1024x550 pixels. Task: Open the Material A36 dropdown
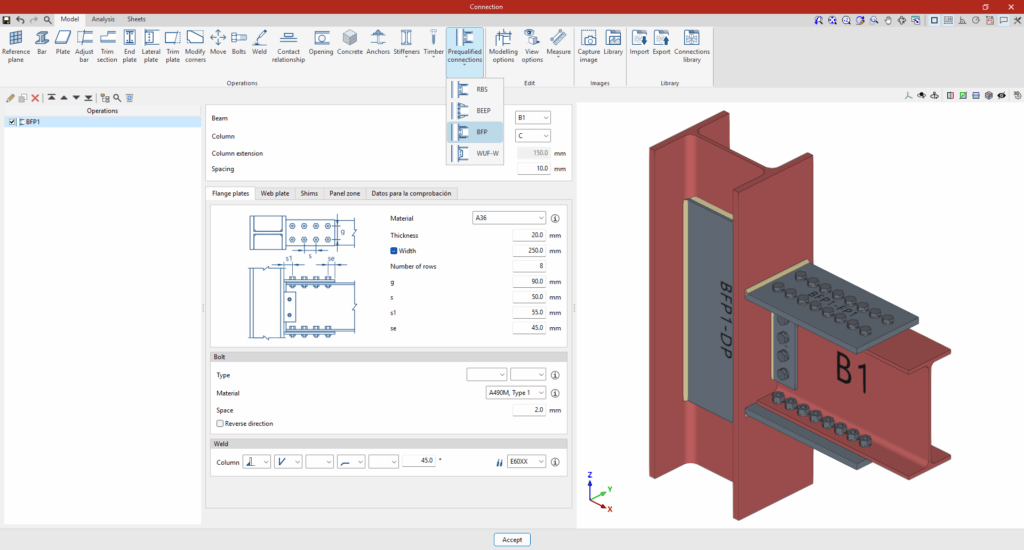pyautogui.click(x=508, y=218)
